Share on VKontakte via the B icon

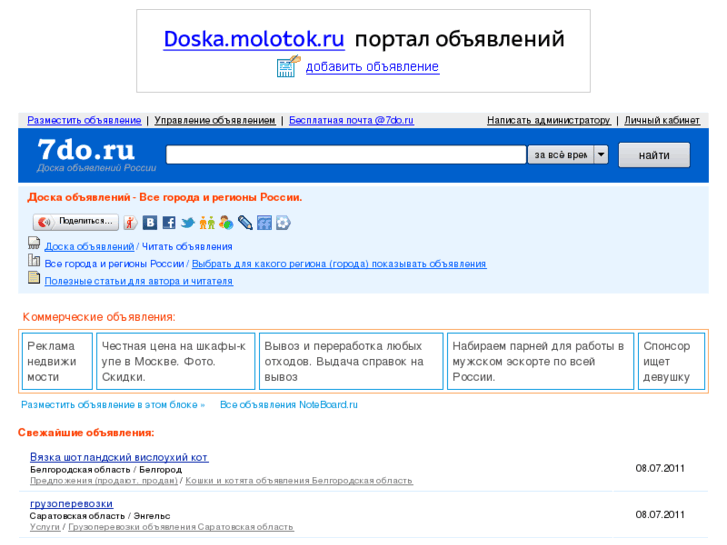[150, 223]
